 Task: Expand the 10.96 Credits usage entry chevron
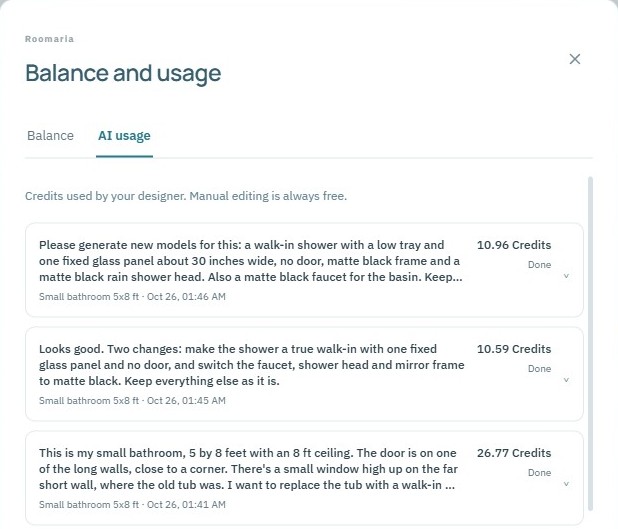coord(566,276)
